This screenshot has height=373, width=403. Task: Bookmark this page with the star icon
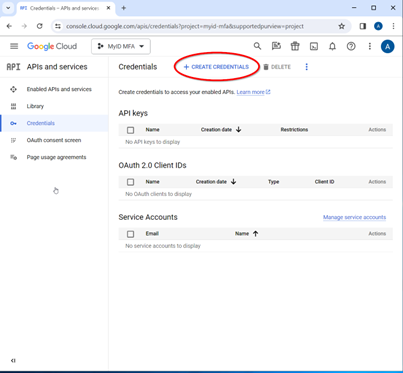(x=342, y=26)
